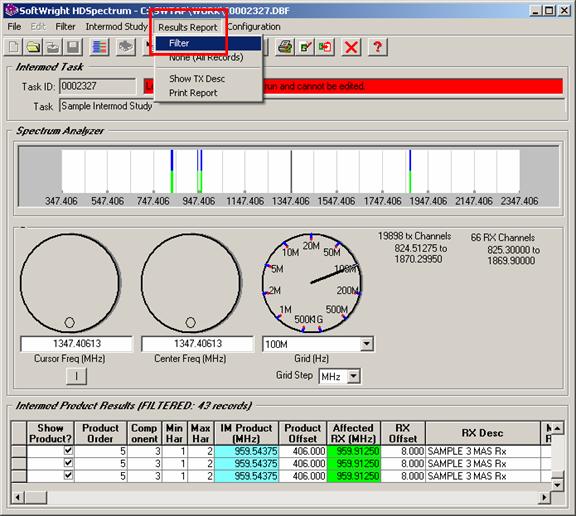Open the Grid Step MHz dropdown

pos(353,376)
